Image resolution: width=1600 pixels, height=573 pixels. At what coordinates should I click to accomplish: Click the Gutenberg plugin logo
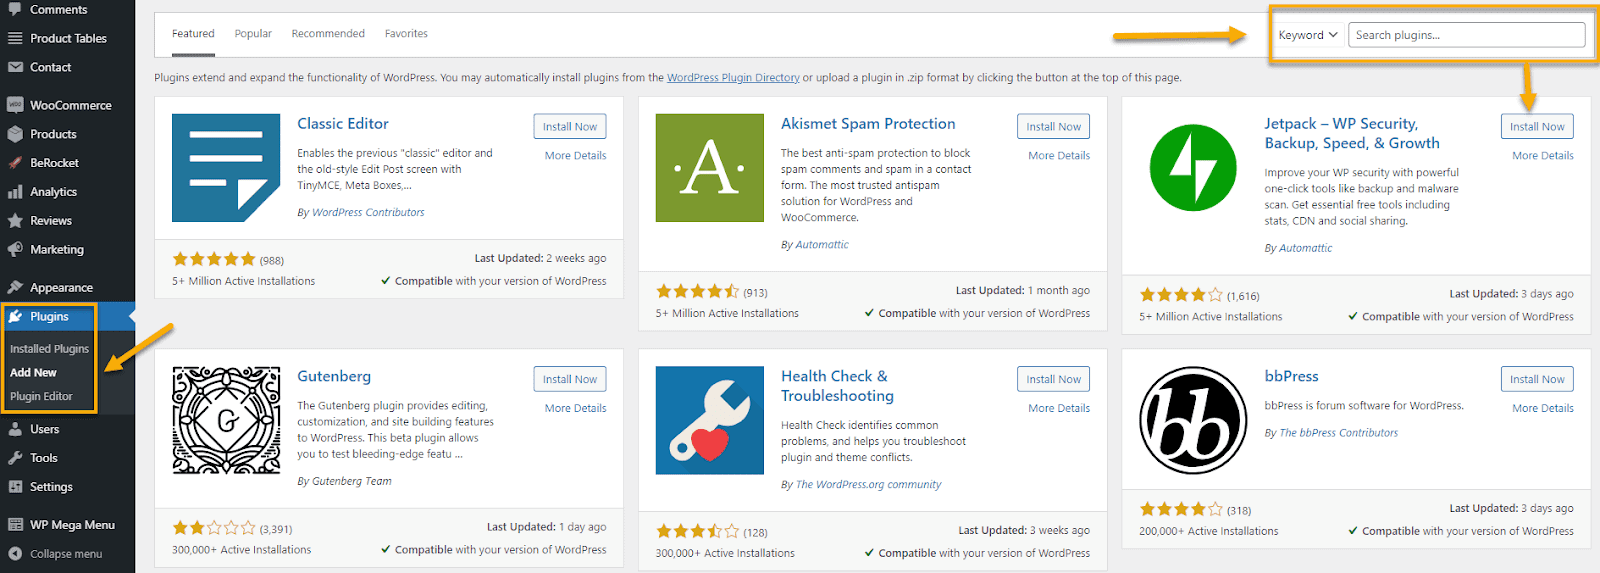pyautogui.click(x=226, y=420)
